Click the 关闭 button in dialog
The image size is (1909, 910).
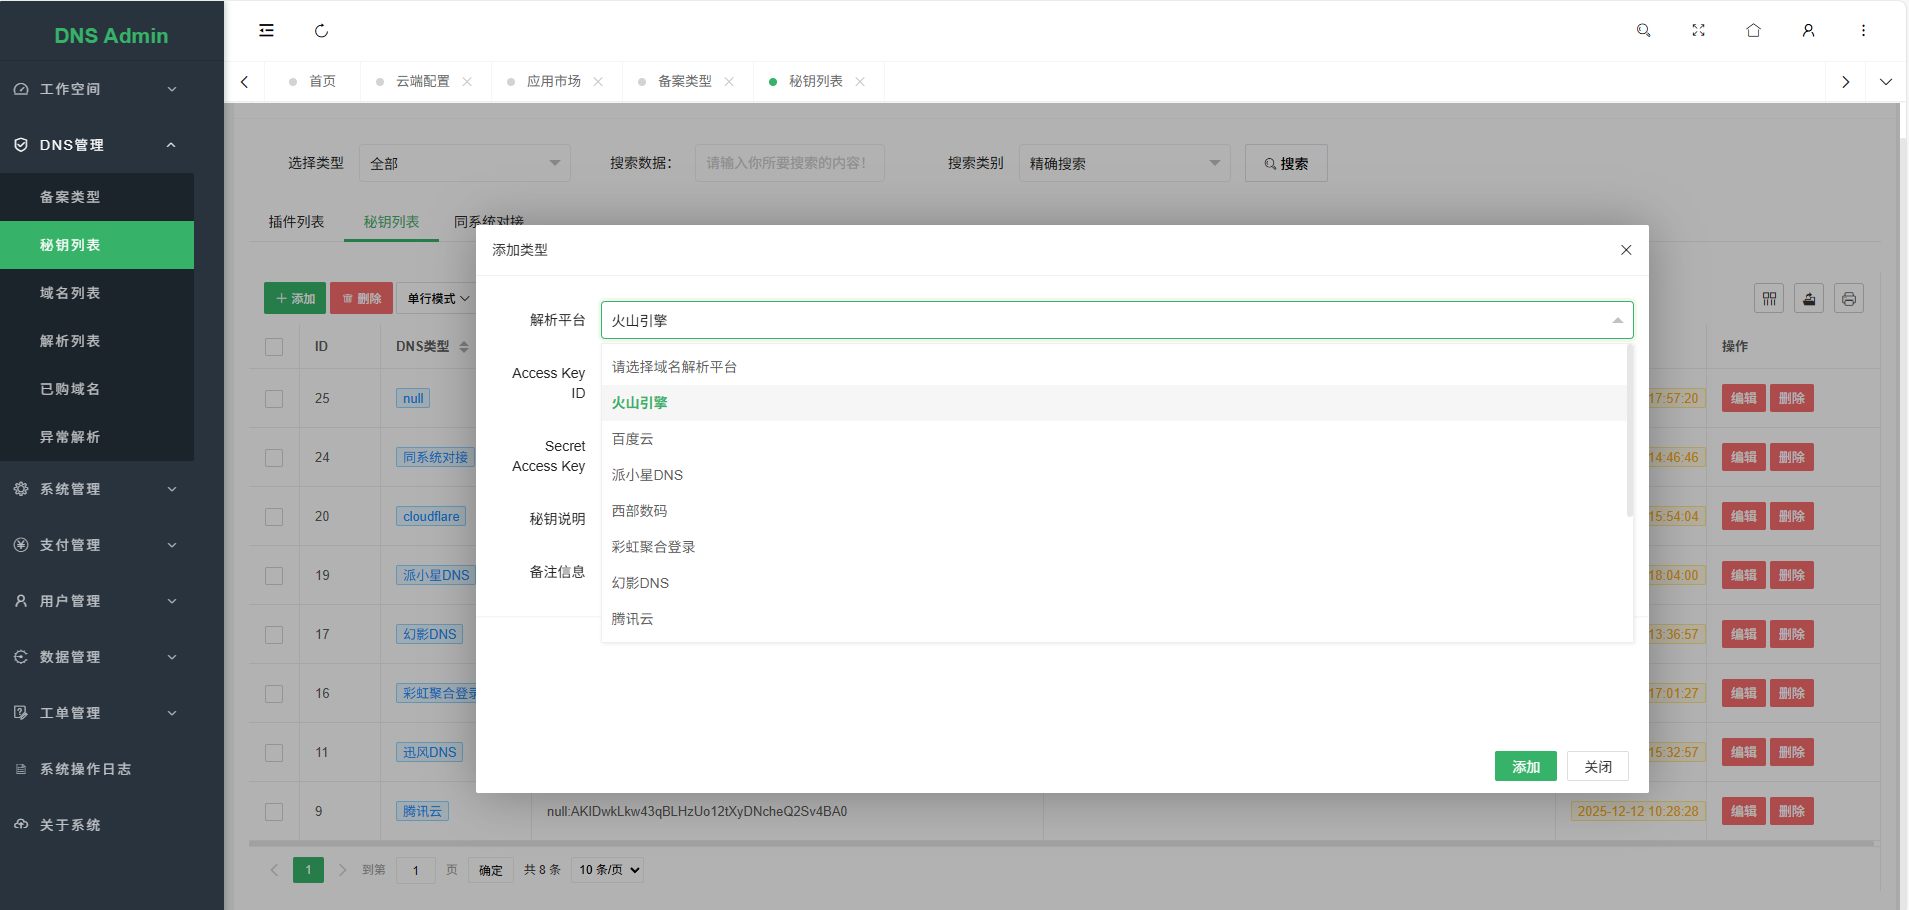pos(1597,766)
